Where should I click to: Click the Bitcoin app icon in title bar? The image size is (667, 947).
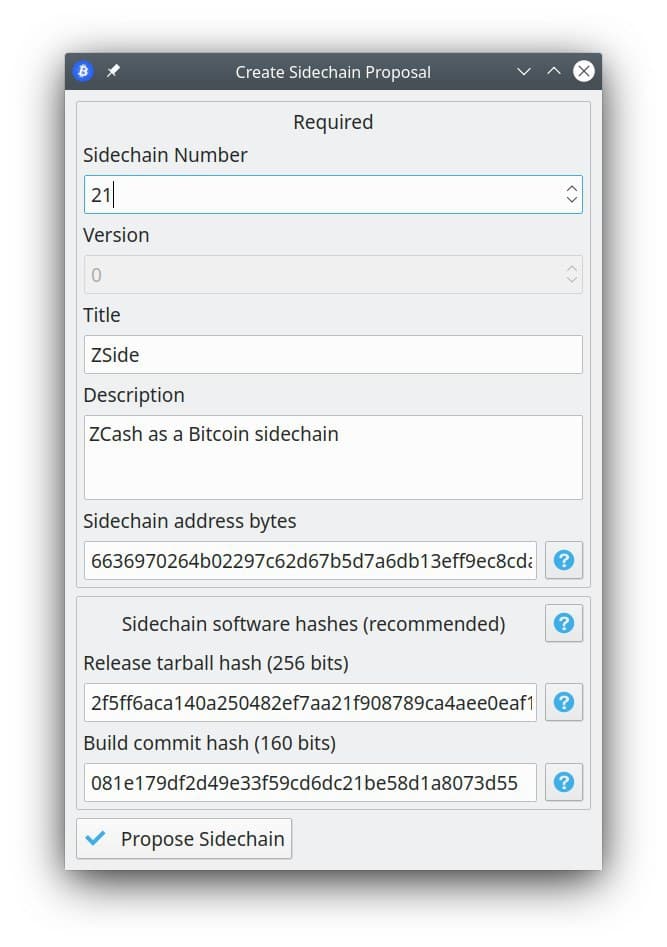(83, 71)
